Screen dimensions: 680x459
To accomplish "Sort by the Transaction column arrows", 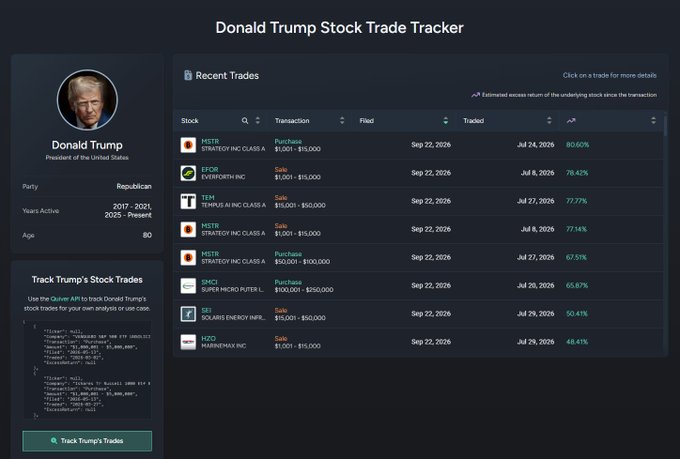I will (342, 121).
